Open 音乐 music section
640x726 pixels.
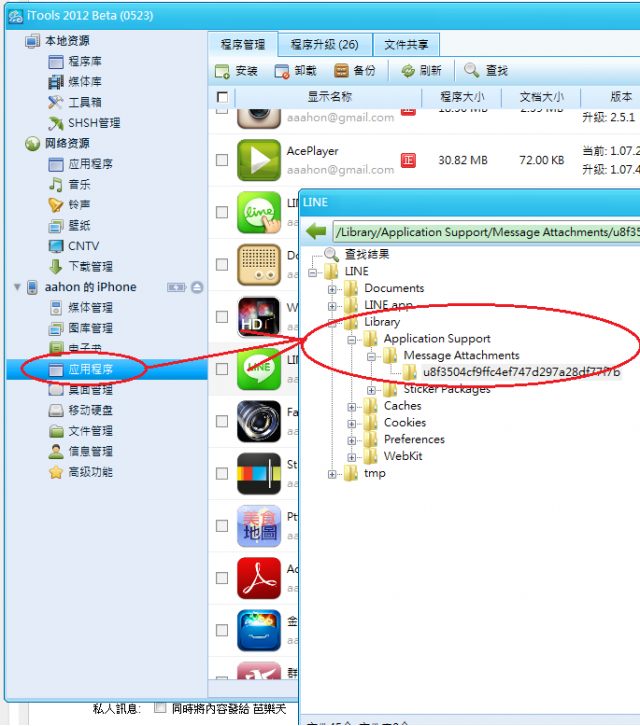click(x=70, y=184)
